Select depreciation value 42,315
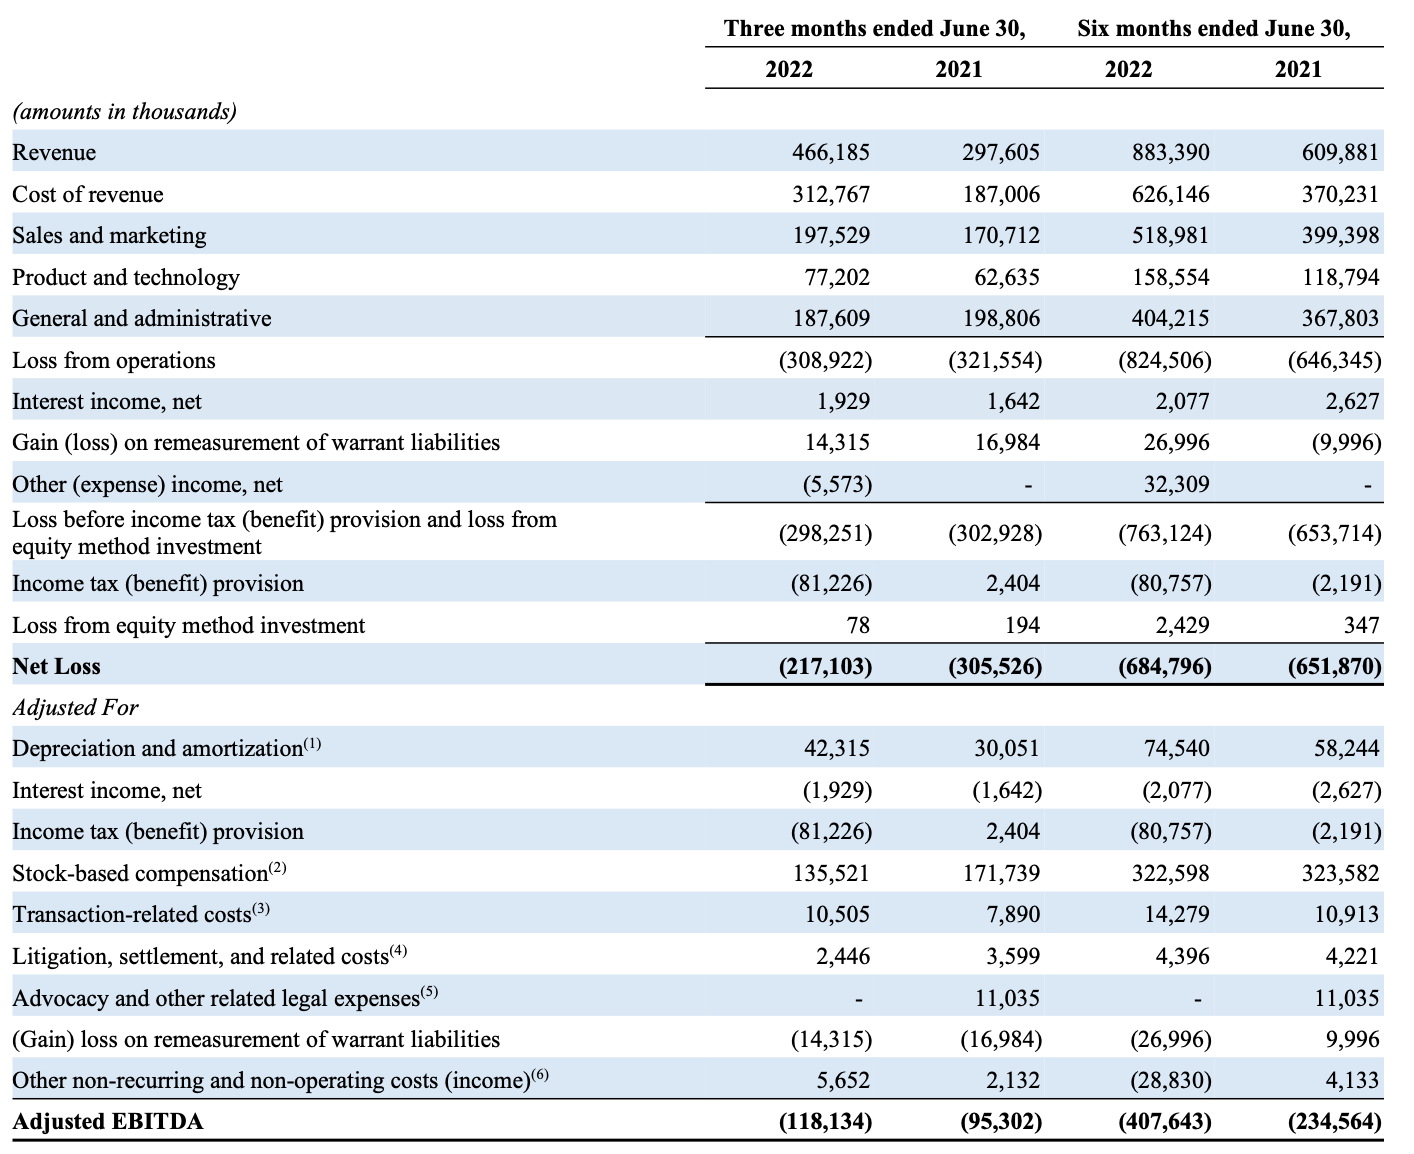1414x1154 pixels. (x=837, y=748)
